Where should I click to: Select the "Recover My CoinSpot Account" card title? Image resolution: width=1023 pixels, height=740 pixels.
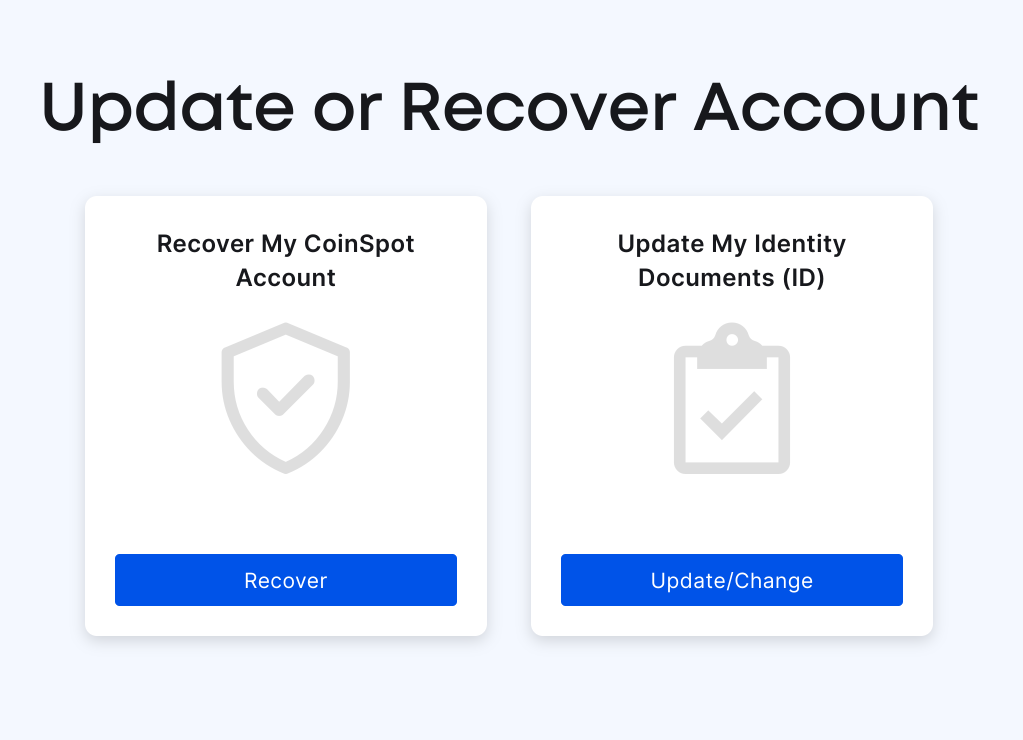pos(286,261)
